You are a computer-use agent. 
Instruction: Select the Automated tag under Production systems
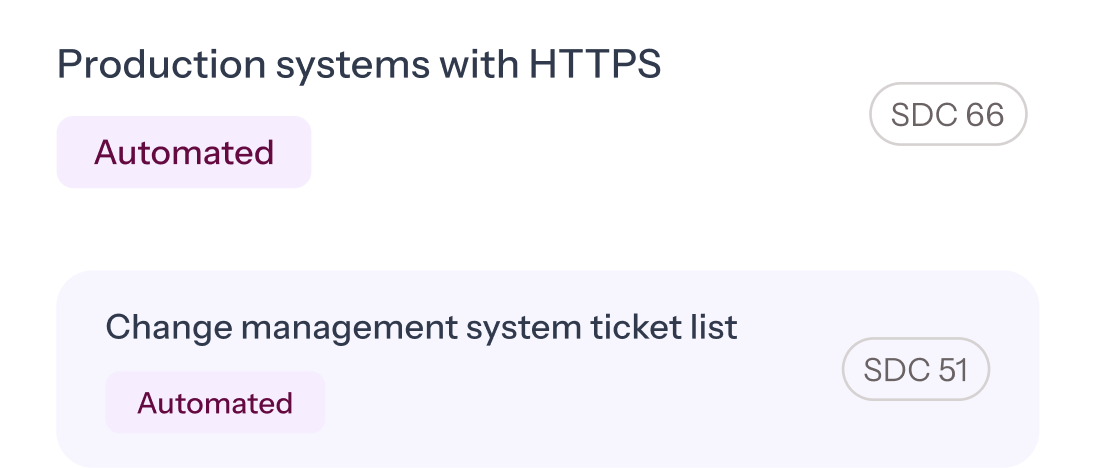[x=184, y=153]
